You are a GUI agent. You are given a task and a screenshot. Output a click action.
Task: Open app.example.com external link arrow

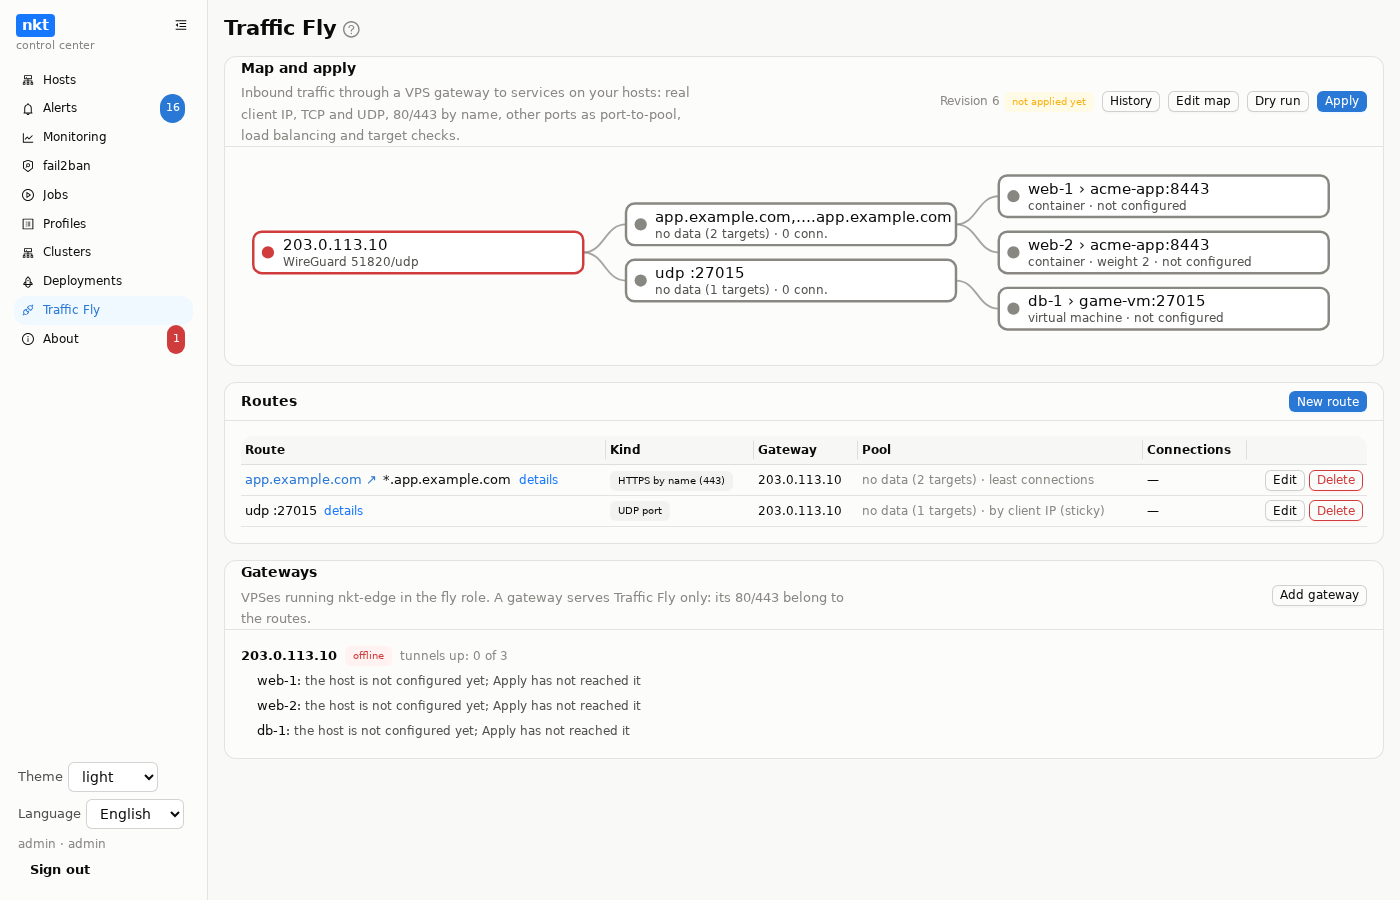(x=371, y=480)
